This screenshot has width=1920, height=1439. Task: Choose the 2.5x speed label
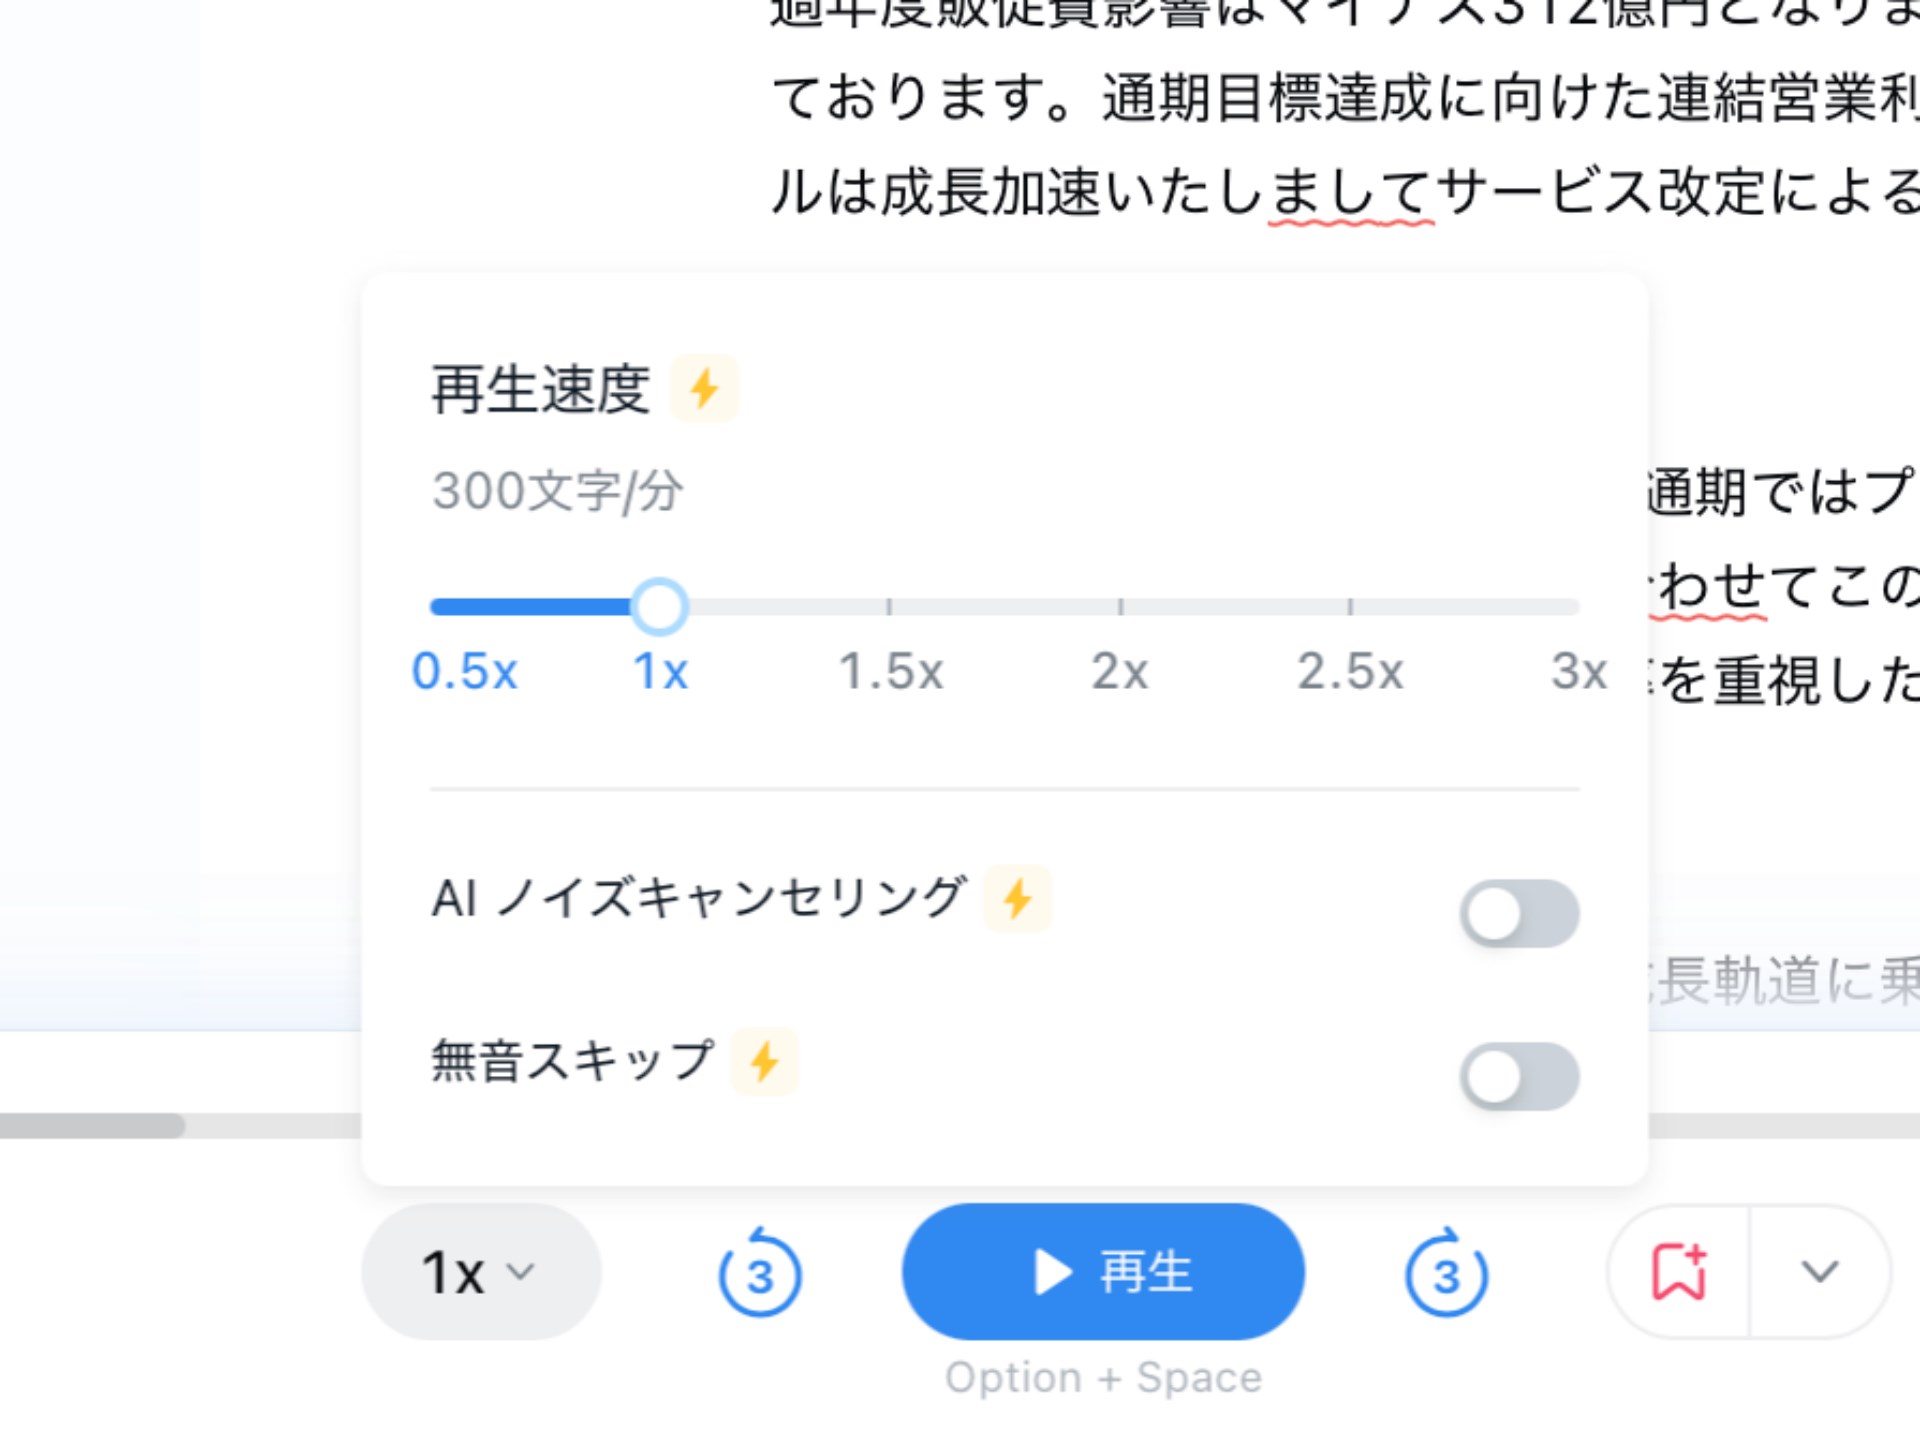pyautogui.click(x=1350, y=671)
